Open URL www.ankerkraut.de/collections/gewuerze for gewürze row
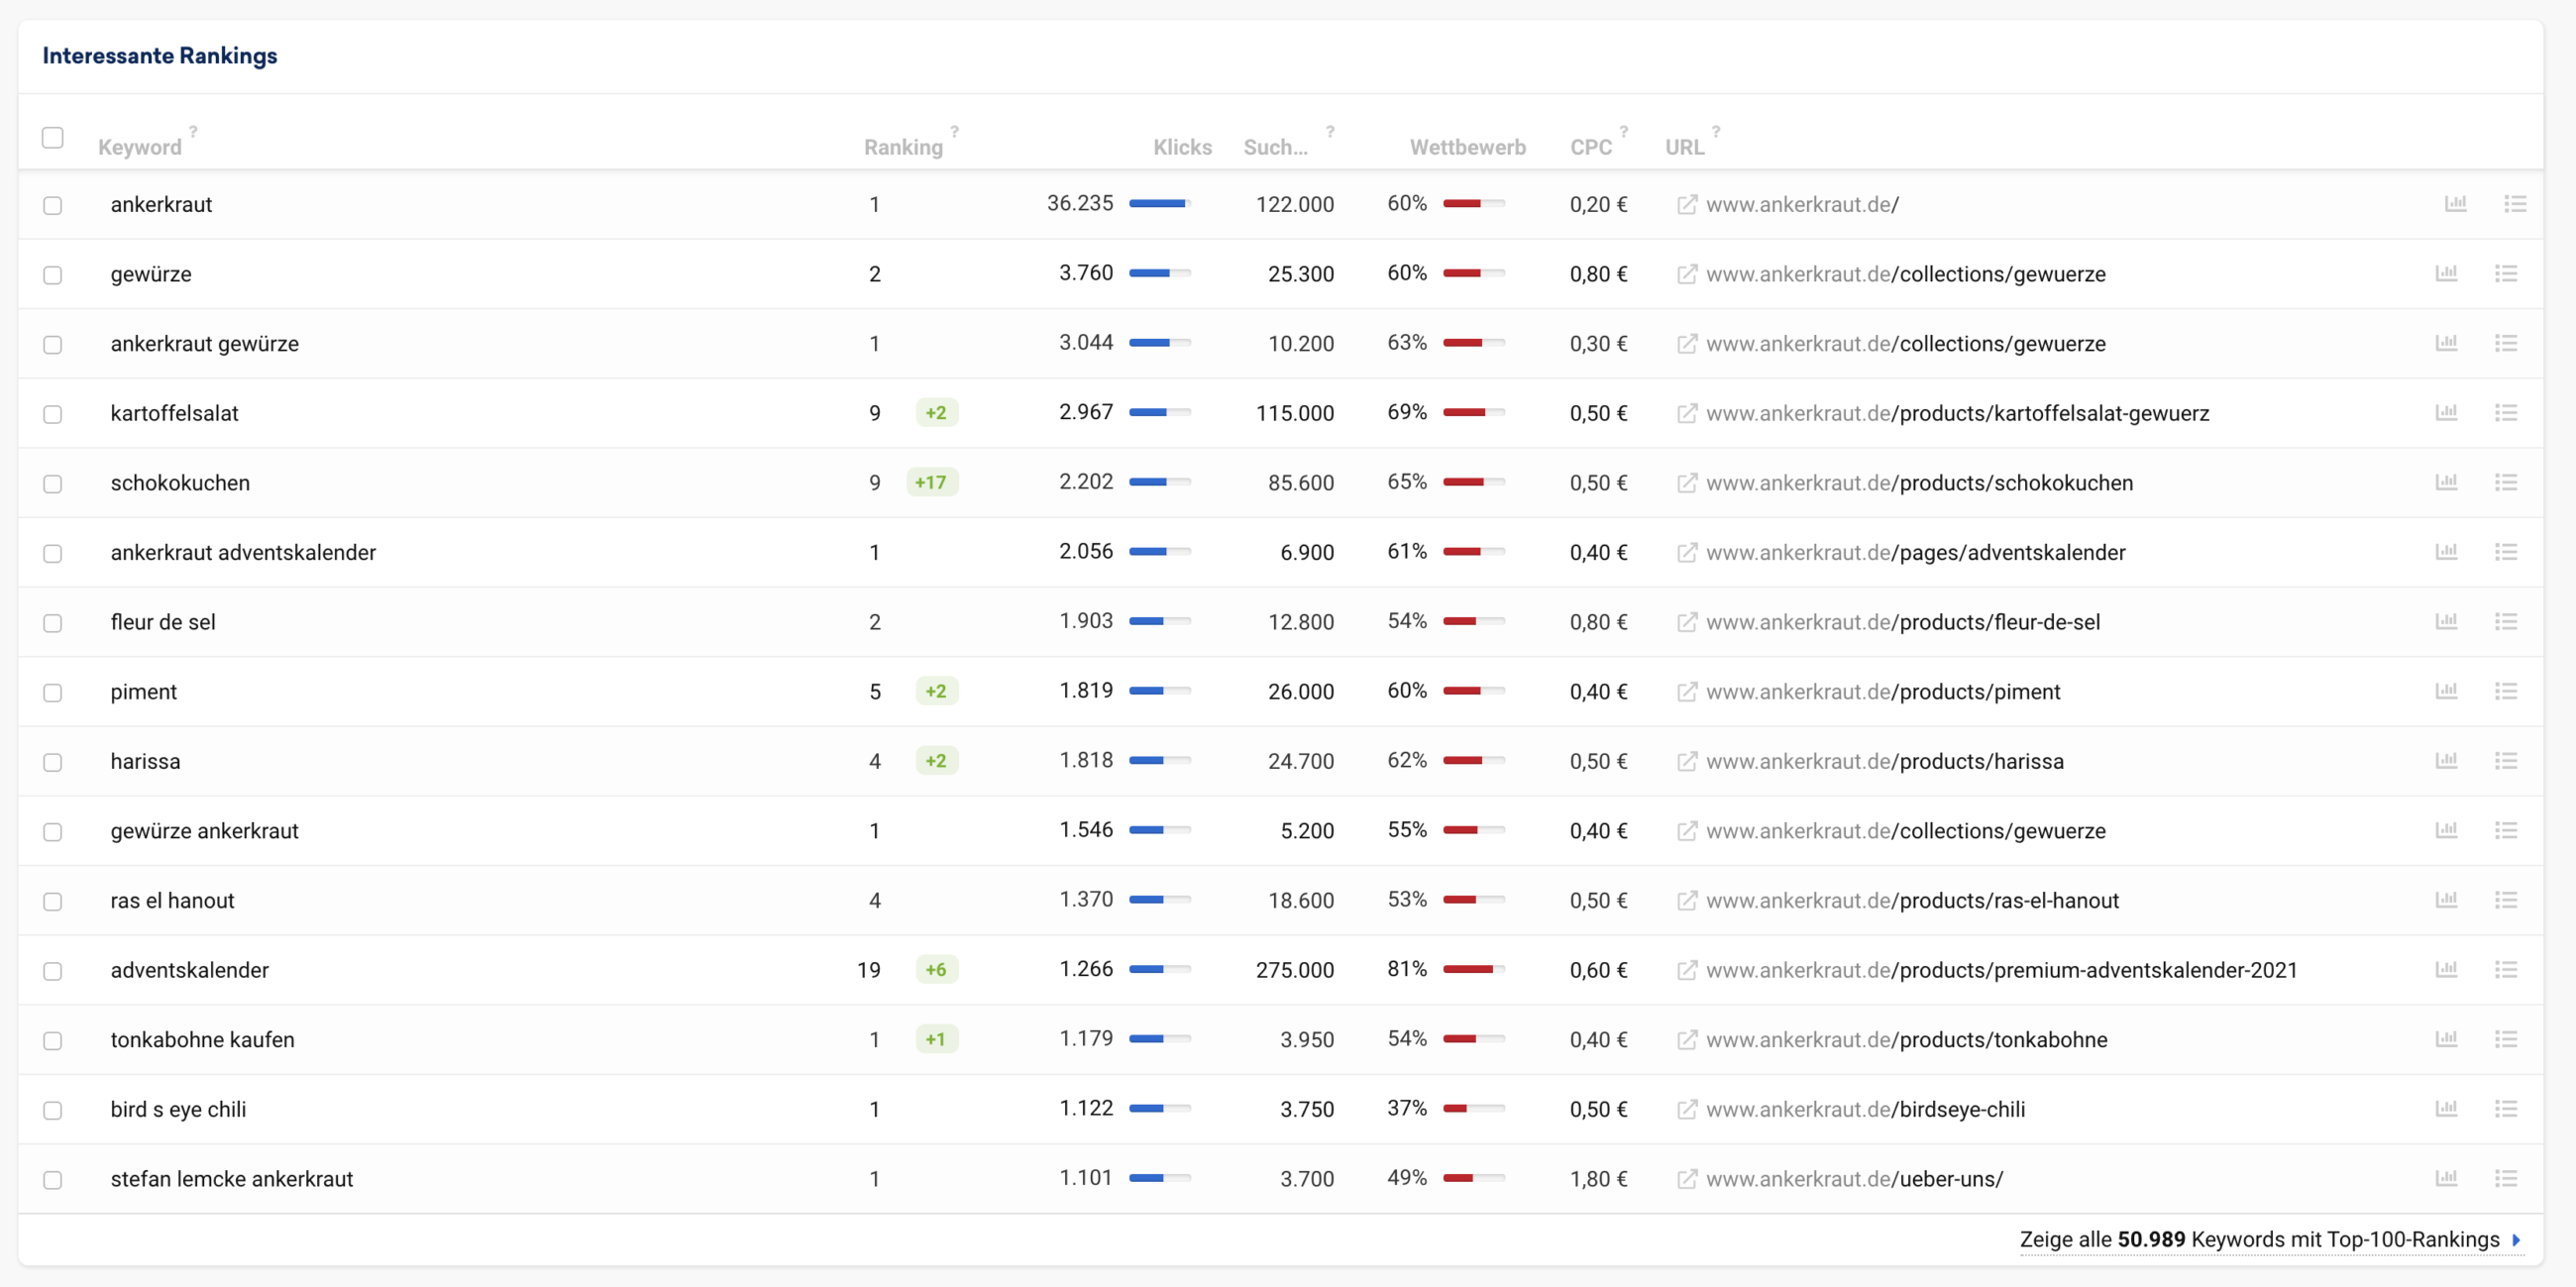 [1905, 274]
